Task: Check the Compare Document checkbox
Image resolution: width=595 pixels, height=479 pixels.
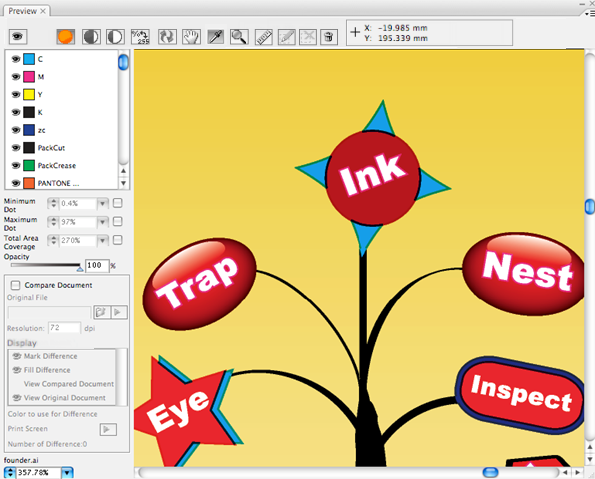Action: [x=16, y=285]
